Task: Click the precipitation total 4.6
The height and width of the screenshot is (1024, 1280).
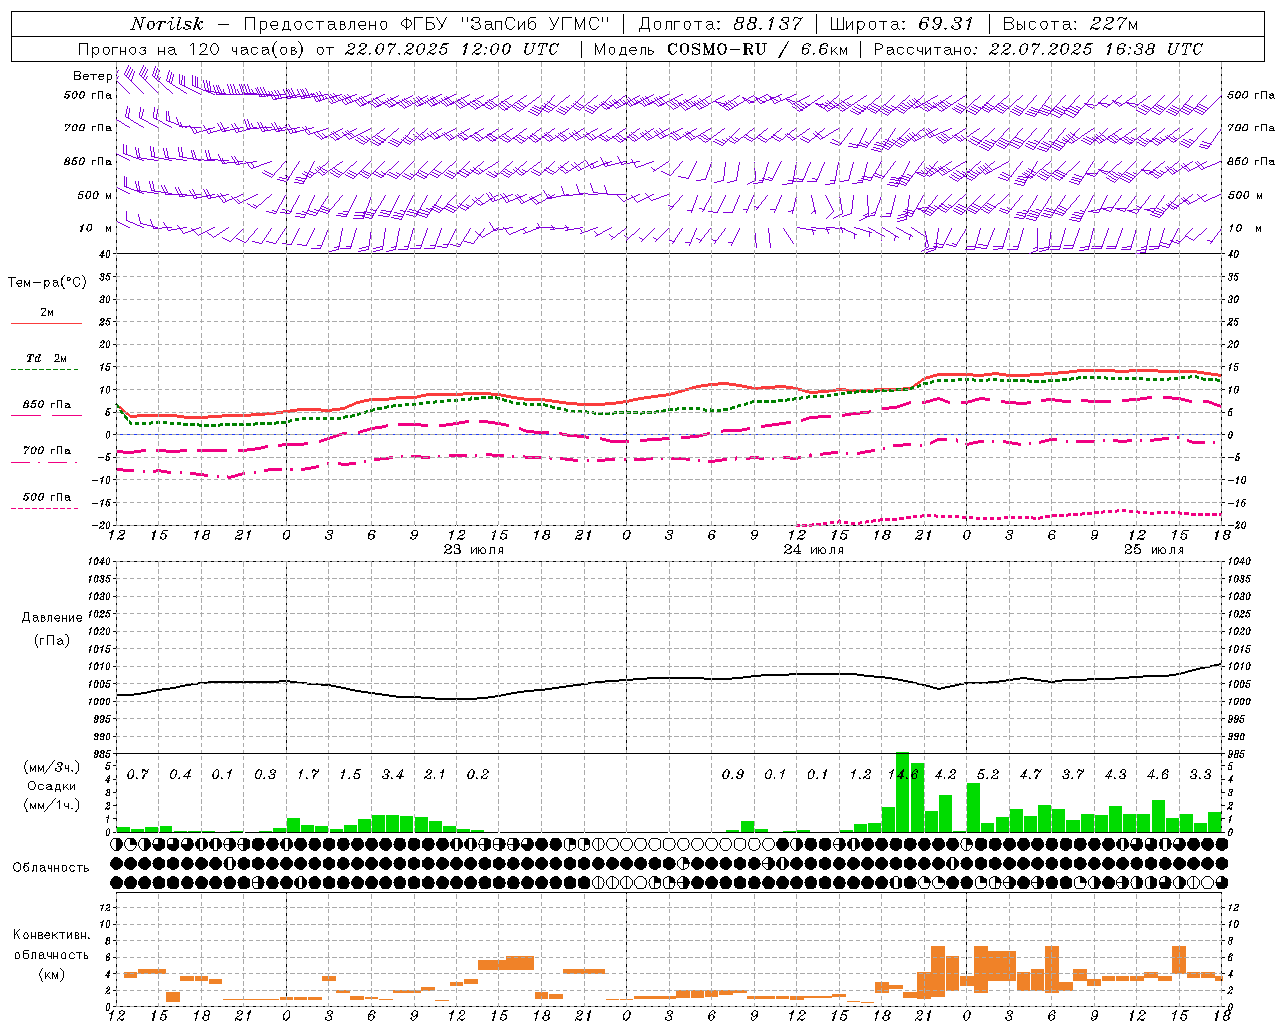Action: point(1158,775)
